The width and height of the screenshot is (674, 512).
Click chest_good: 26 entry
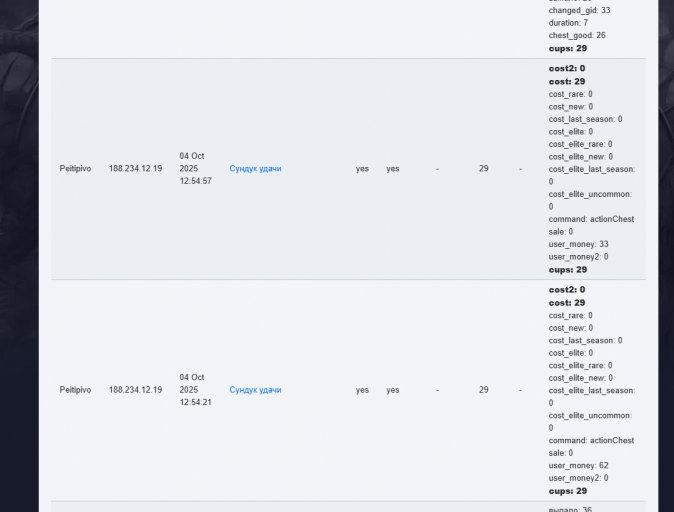click(x=577, y=35)
